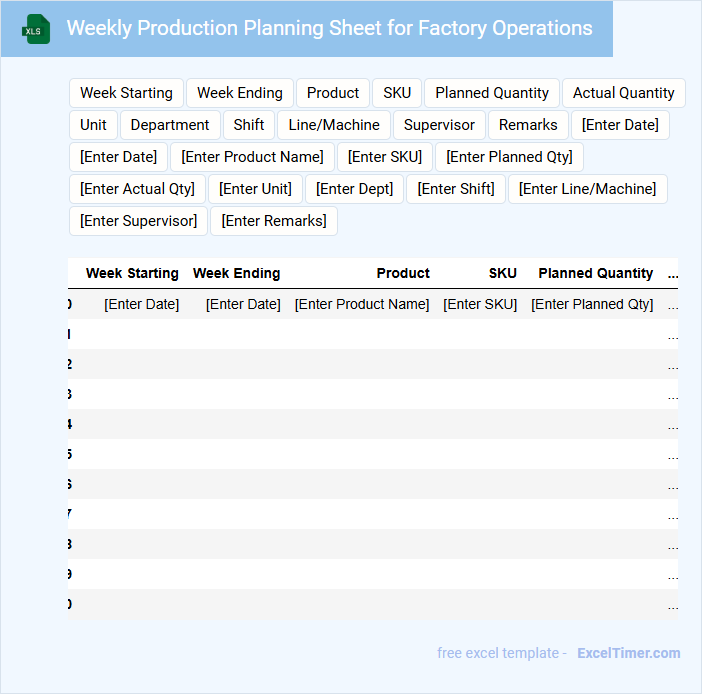Select the Remarks tag chip
The image size is (702, 694).
point(528,125)
